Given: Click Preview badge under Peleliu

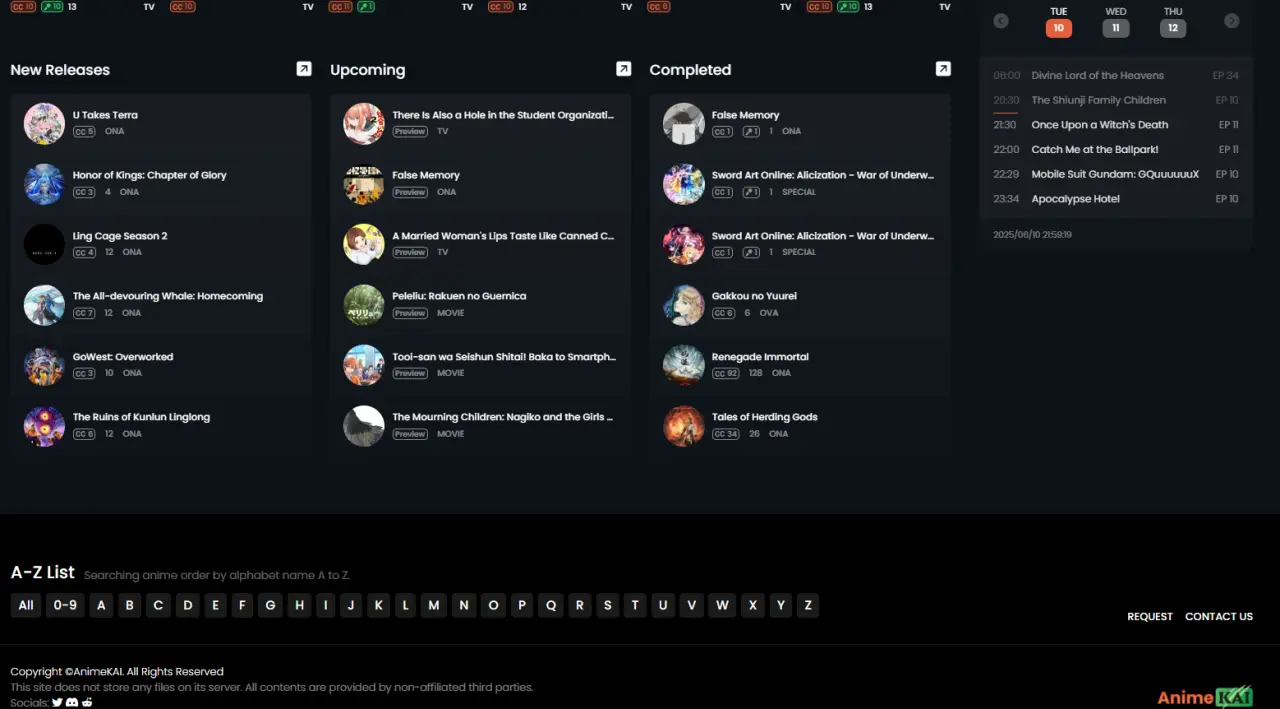Looking at the screenshot, I should [410, 313].
